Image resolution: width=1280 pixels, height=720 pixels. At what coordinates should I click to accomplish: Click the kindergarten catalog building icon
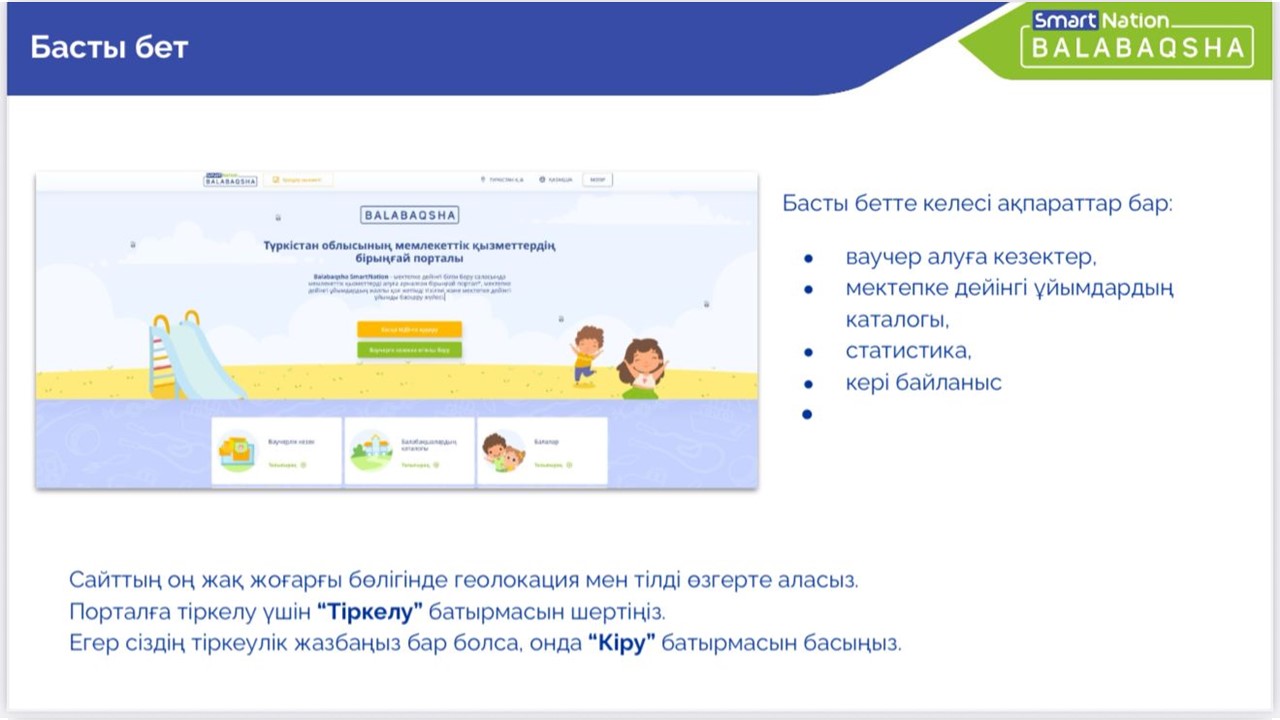click(371, 451)
